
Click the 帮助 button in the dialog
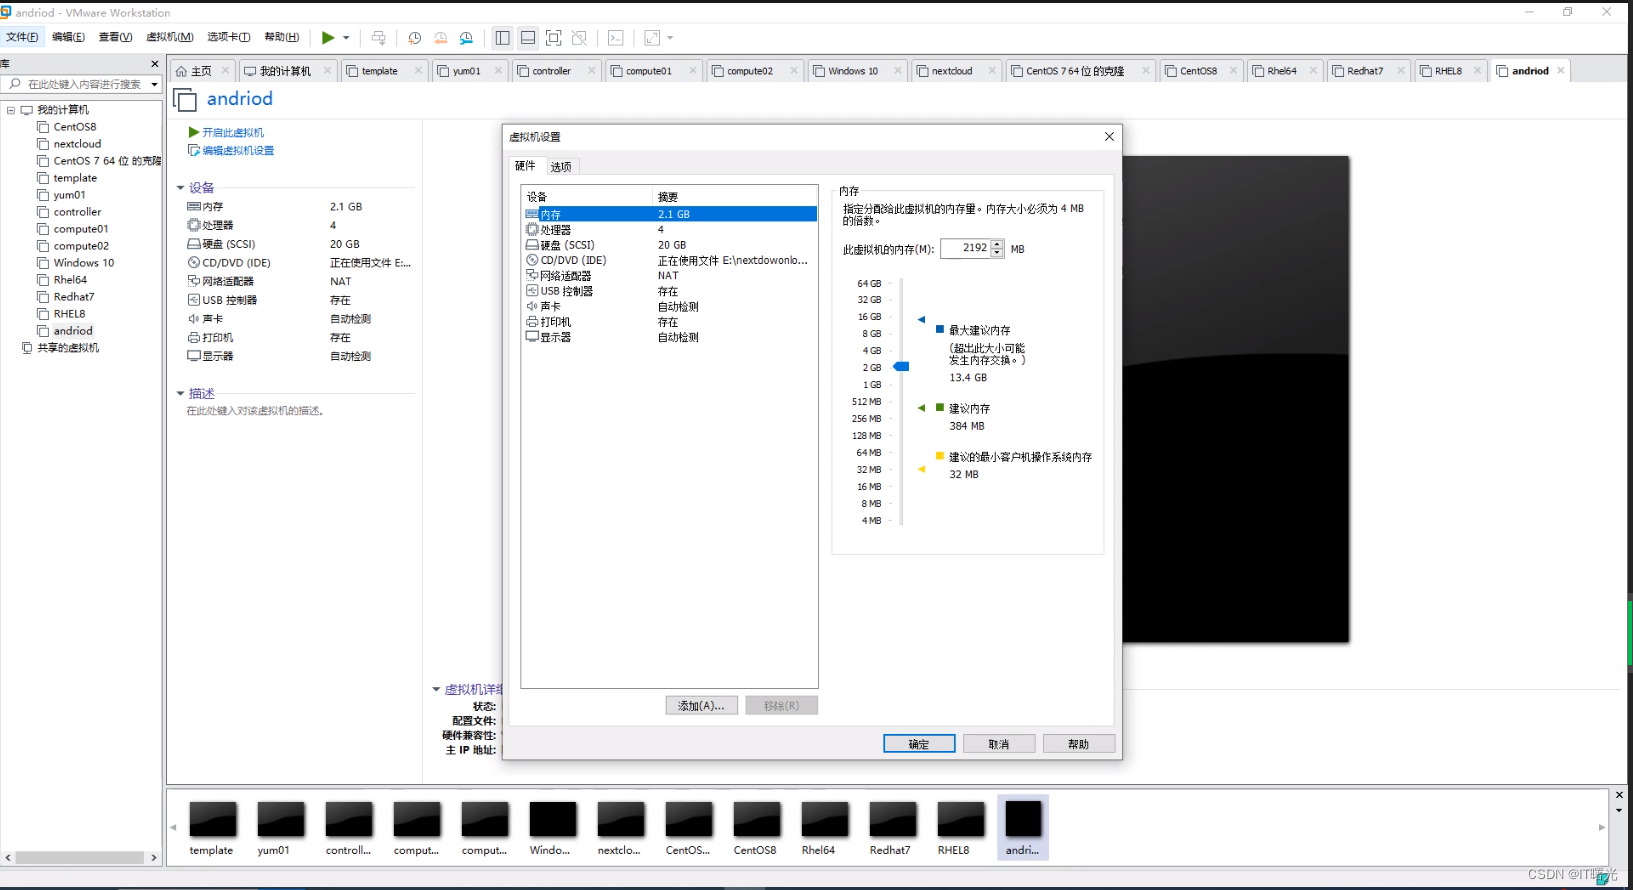[x=1079, y=744]
